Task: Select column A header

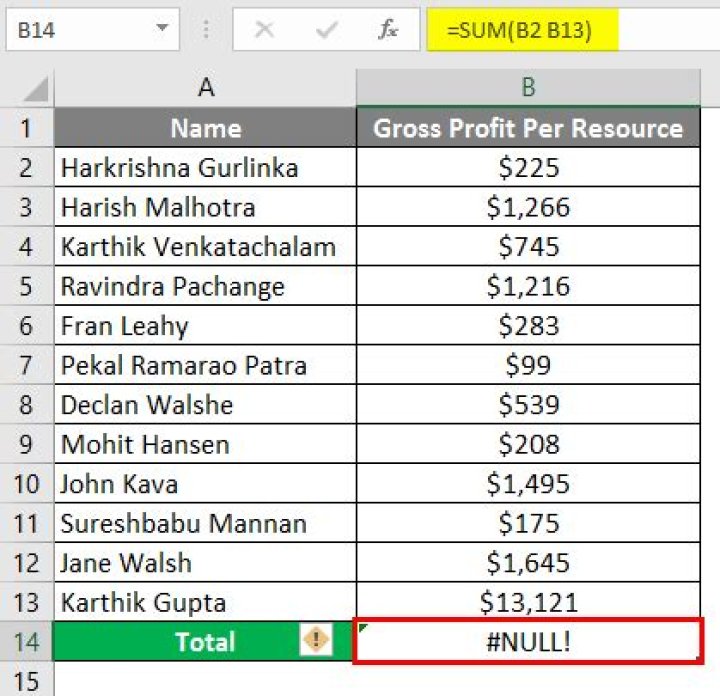Action: point(205,88)
